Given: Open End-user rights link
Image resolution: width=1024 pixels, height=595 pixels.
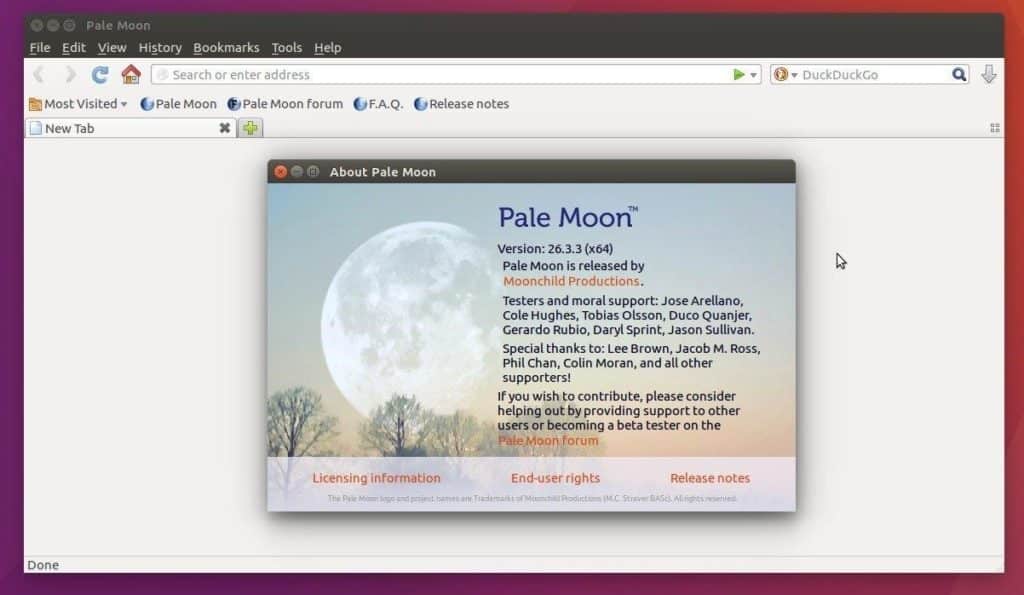Looking at the screenshot, I should pyautogui.click(x=555, y=478).
